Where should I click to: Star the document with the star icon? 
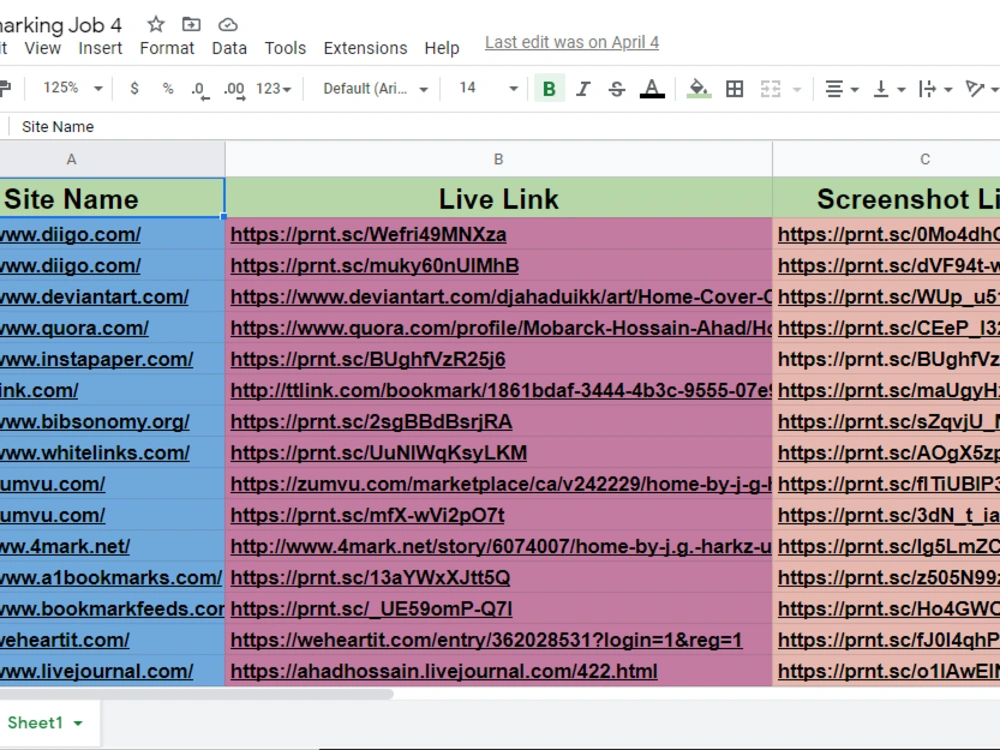coord(156,25)
